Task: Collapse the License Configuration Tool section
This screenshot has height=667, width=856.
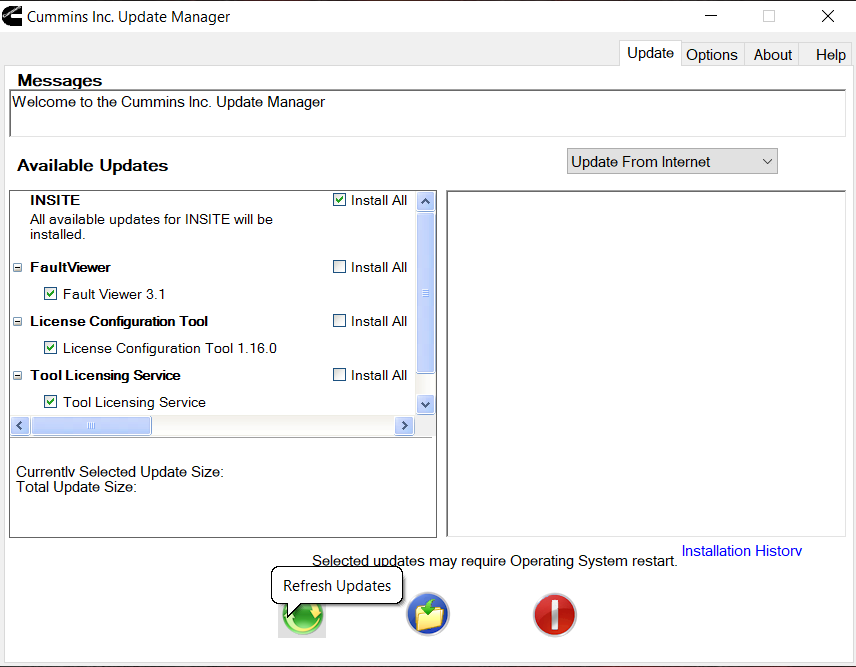Action: click(x=15, y=320)
